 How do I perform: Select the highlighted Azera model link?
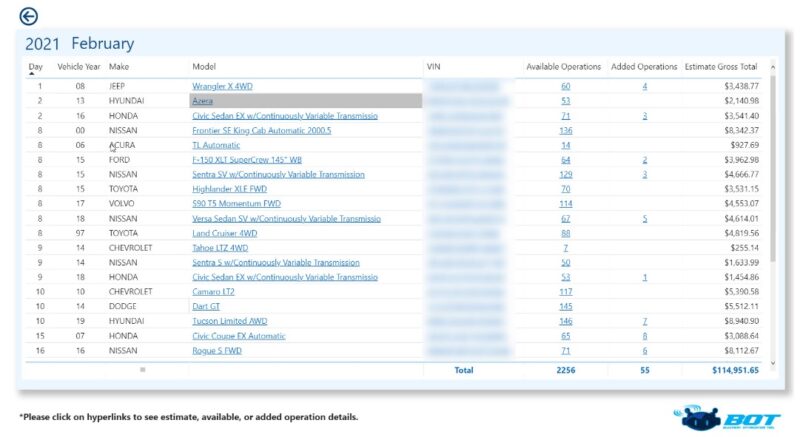[x=202, y=101]
